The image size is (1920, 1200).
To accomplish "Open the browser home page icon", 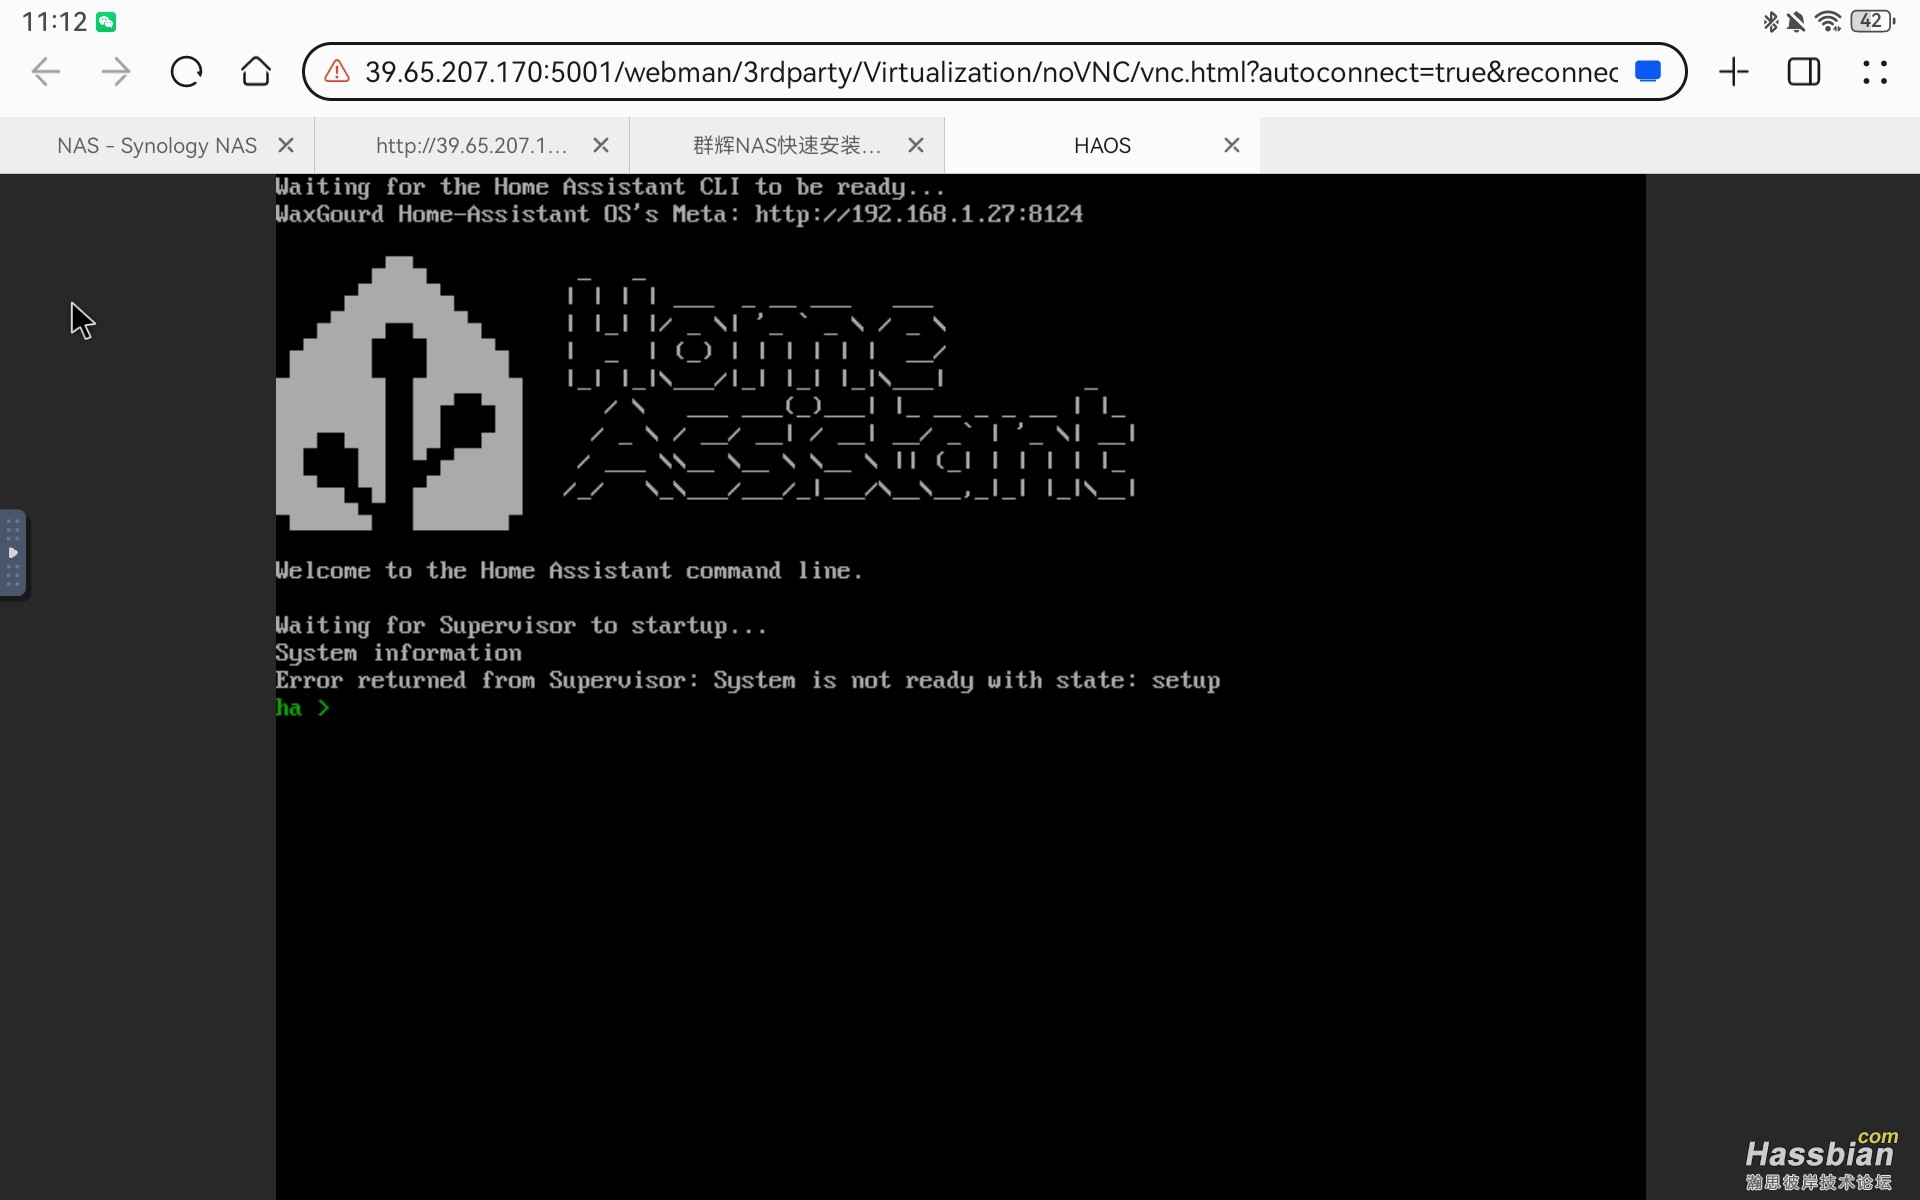I will point(256,72).
